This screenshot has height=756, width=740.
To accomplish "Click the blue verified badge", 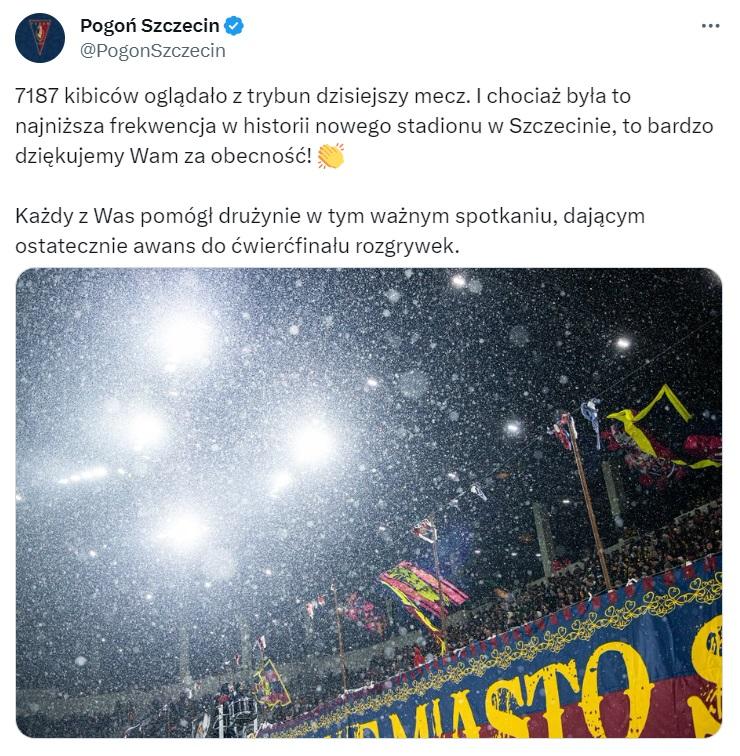I will [x=235, y=26].
